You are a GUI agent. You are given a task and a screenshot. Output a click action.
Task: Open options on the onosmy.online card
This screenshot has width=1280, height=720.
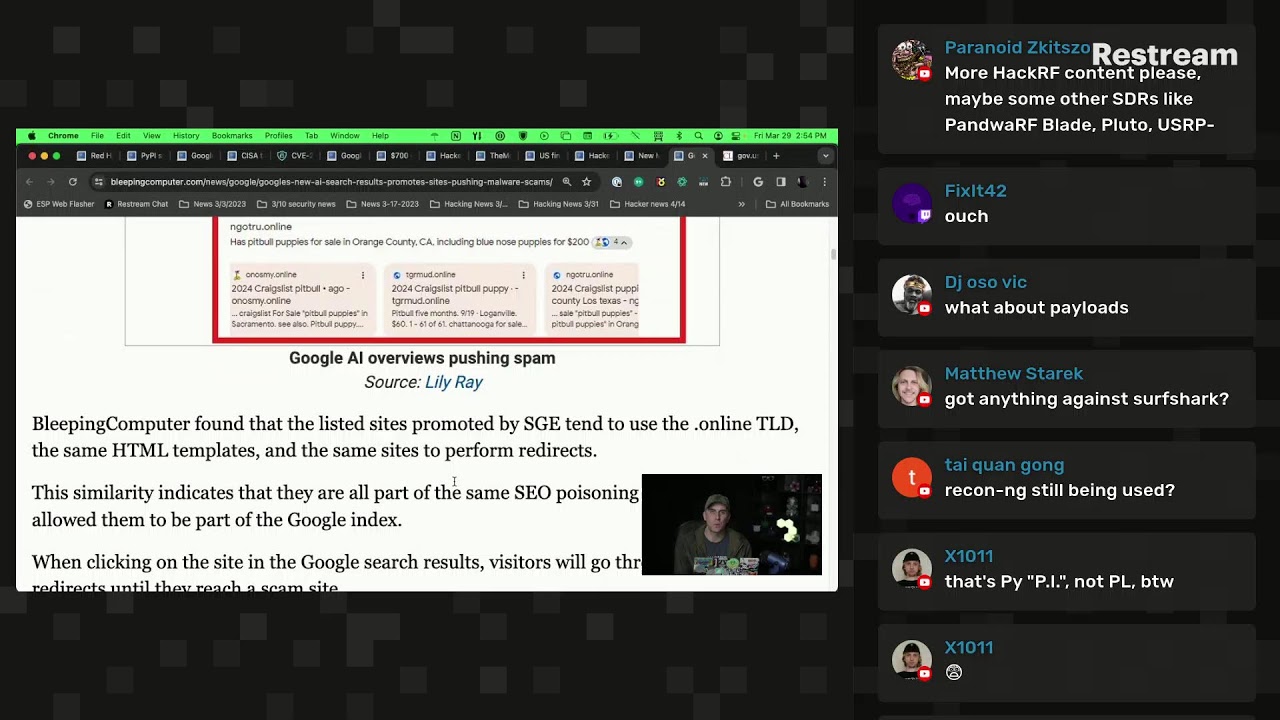click(x=363, y=275)
